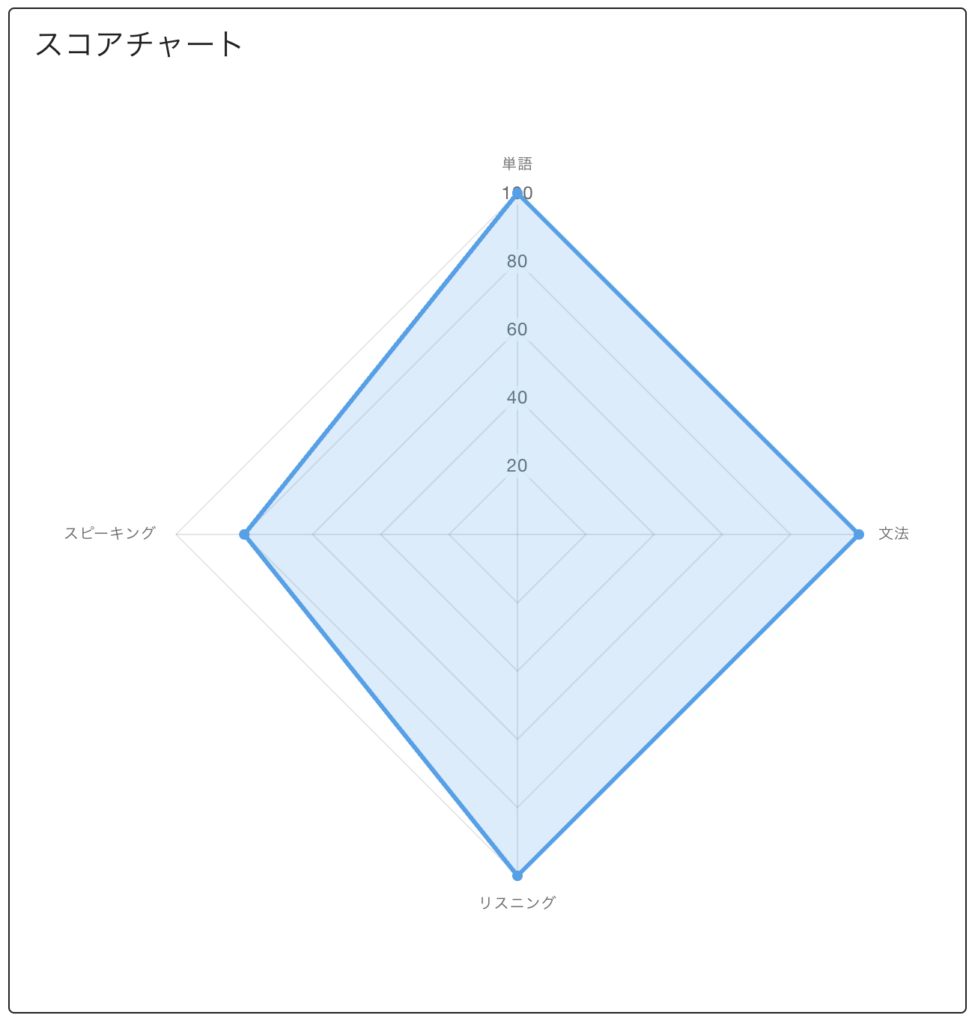Select the 単語 axis label

click(517, 163)
